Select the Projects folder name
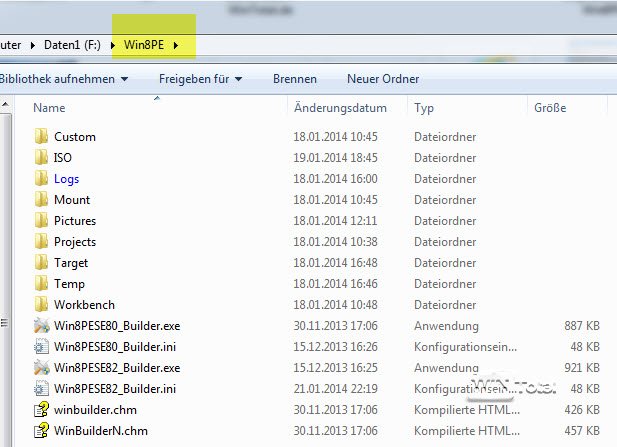Screen dimensions: 617x447 click(x=75, y=242)
